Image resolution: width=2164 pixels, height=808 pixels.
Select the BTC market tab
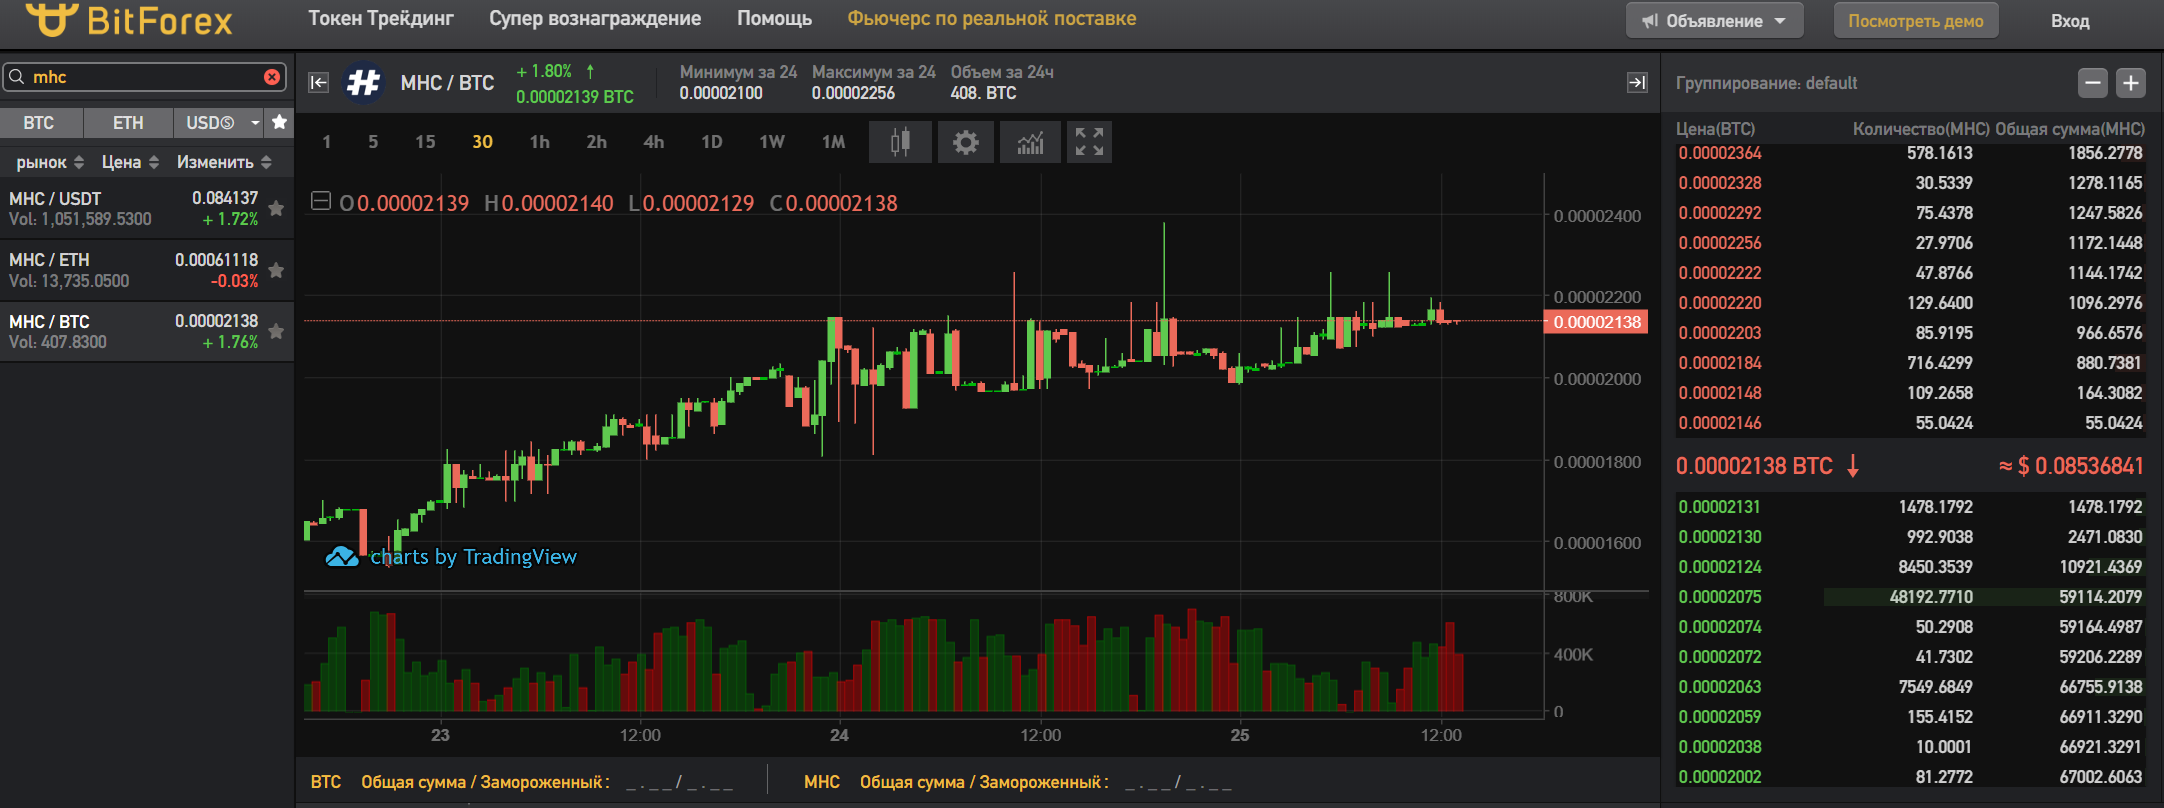[x=39, y=122]
